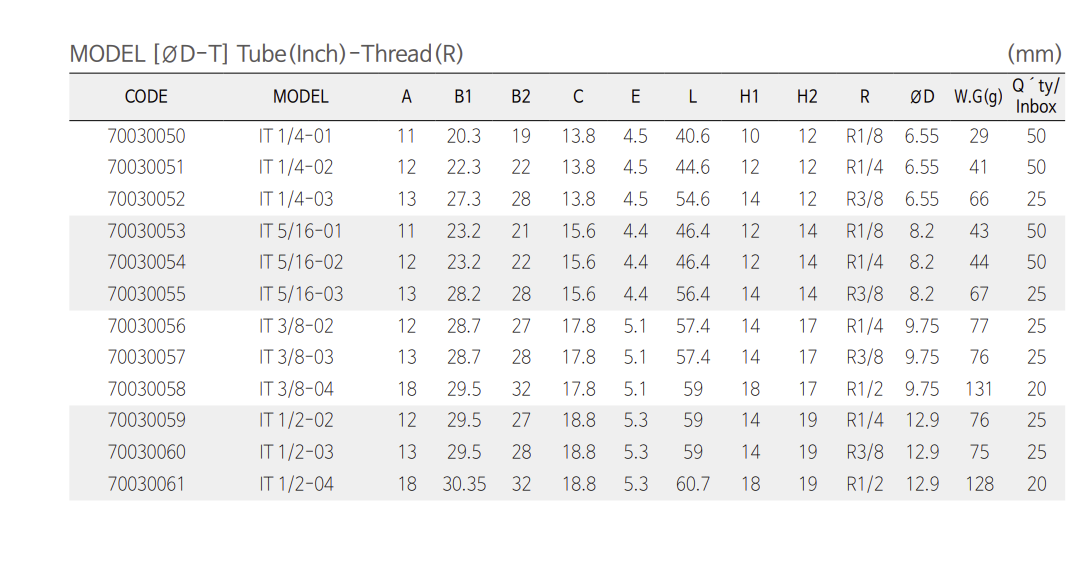Select the H2 column header

click(x=807, y=97)
